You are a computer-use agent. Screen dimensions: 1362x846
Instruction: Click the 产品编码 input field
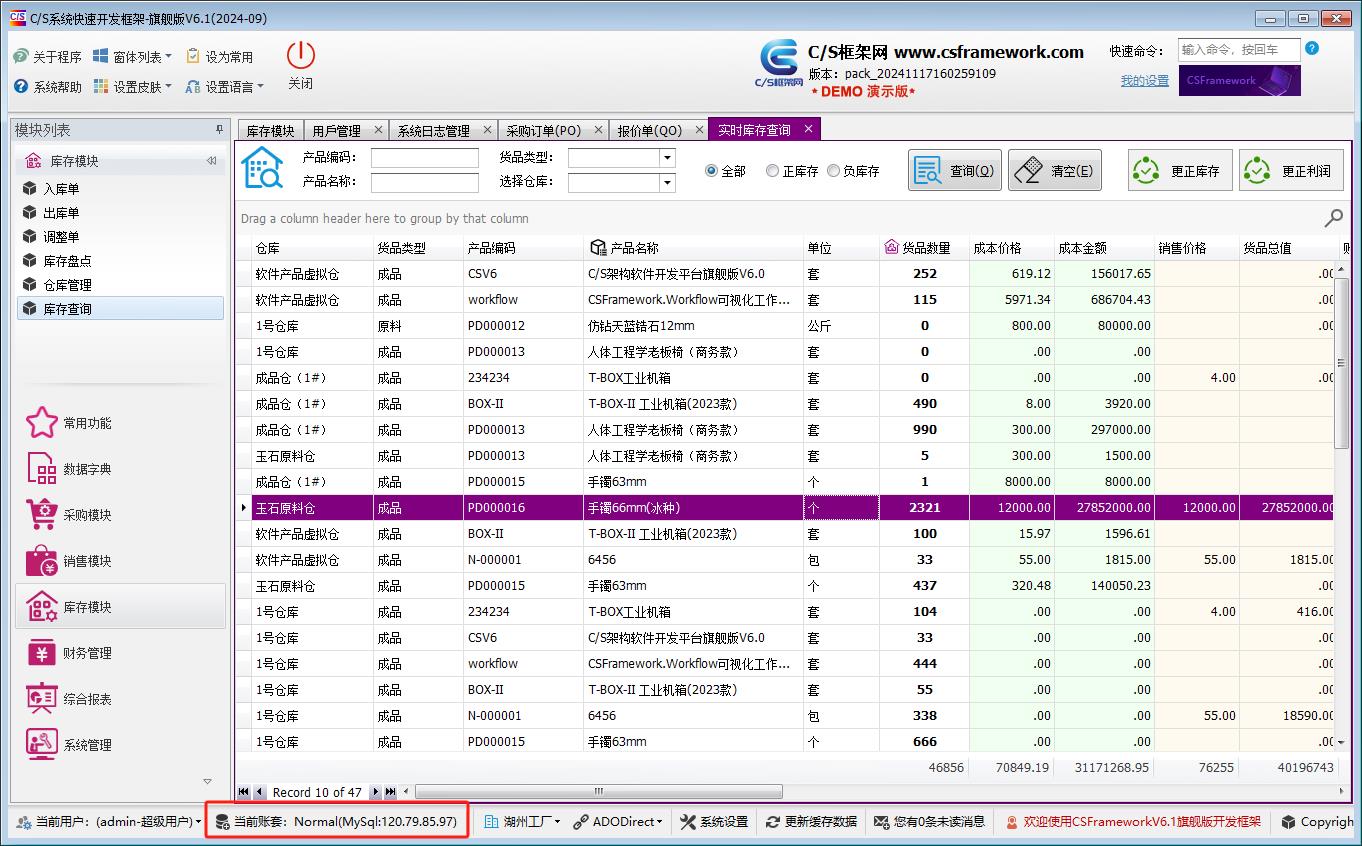tap(424, 158)
